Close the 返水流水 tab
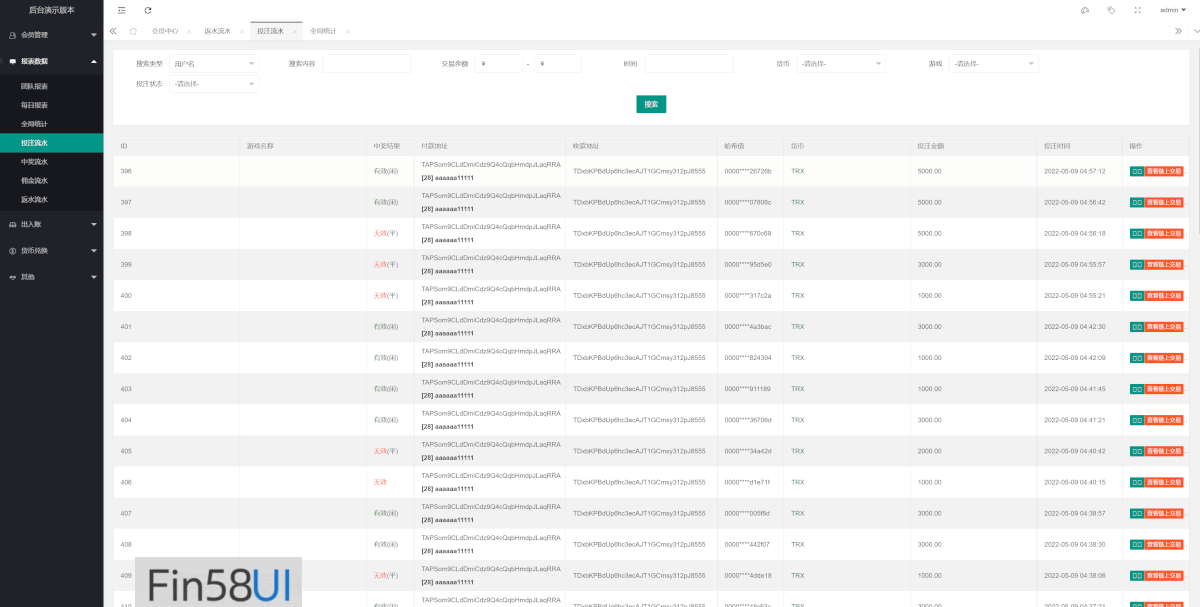 coord(242,32)
